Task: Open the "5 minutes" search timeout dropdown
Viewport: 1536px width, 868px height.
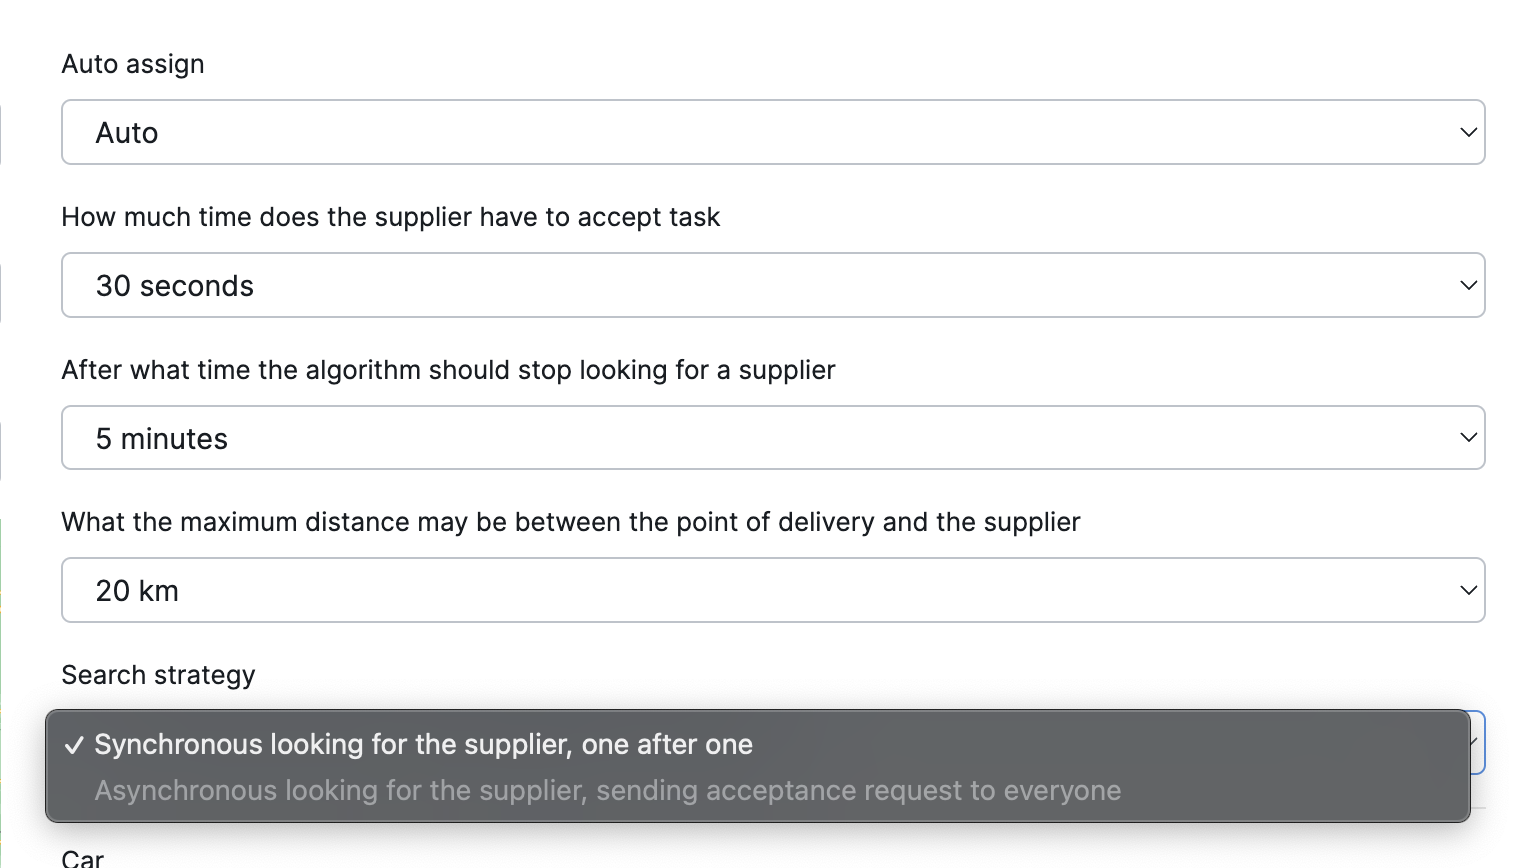Action: (x=772, y=438)
